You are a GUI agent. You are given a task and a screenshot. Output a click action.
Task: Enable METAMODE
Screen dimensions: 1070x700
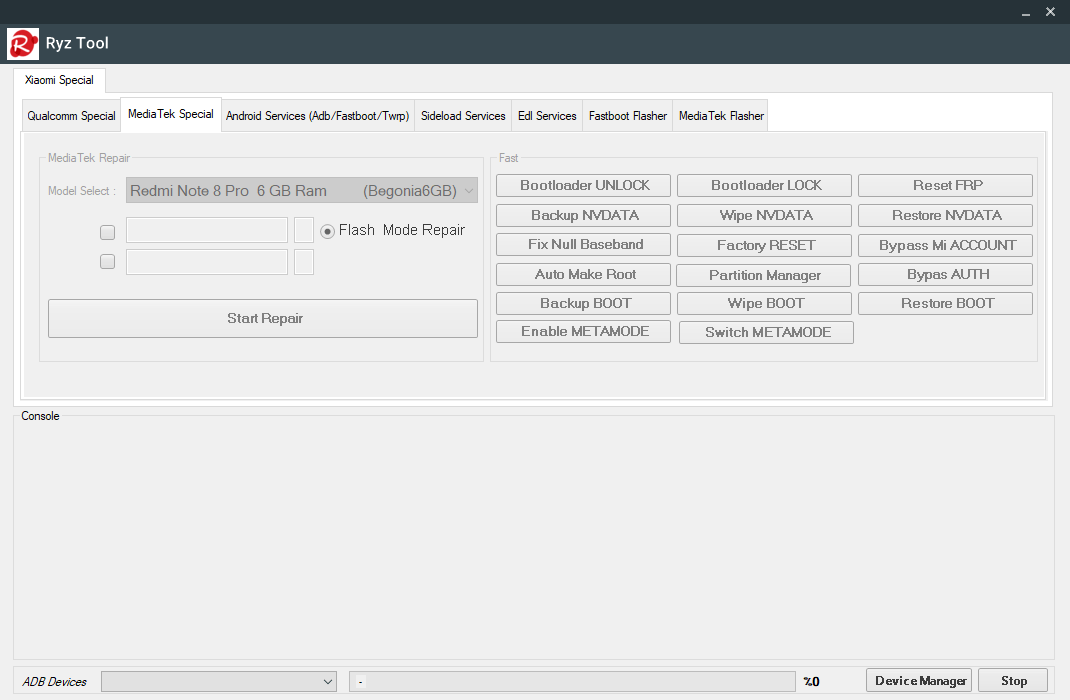[x=583, y=331]
